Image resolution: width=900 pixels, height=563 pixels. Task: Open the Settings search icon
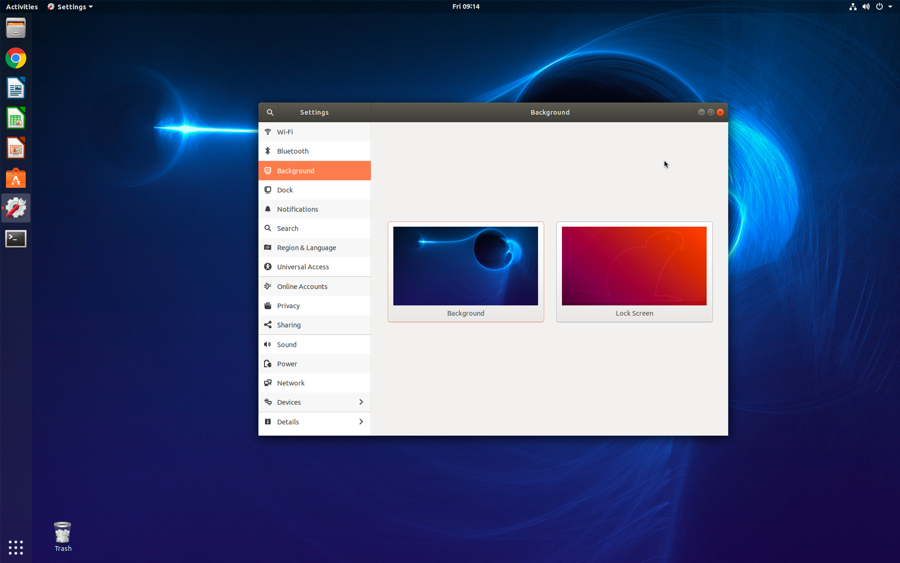tap(270, 112)
